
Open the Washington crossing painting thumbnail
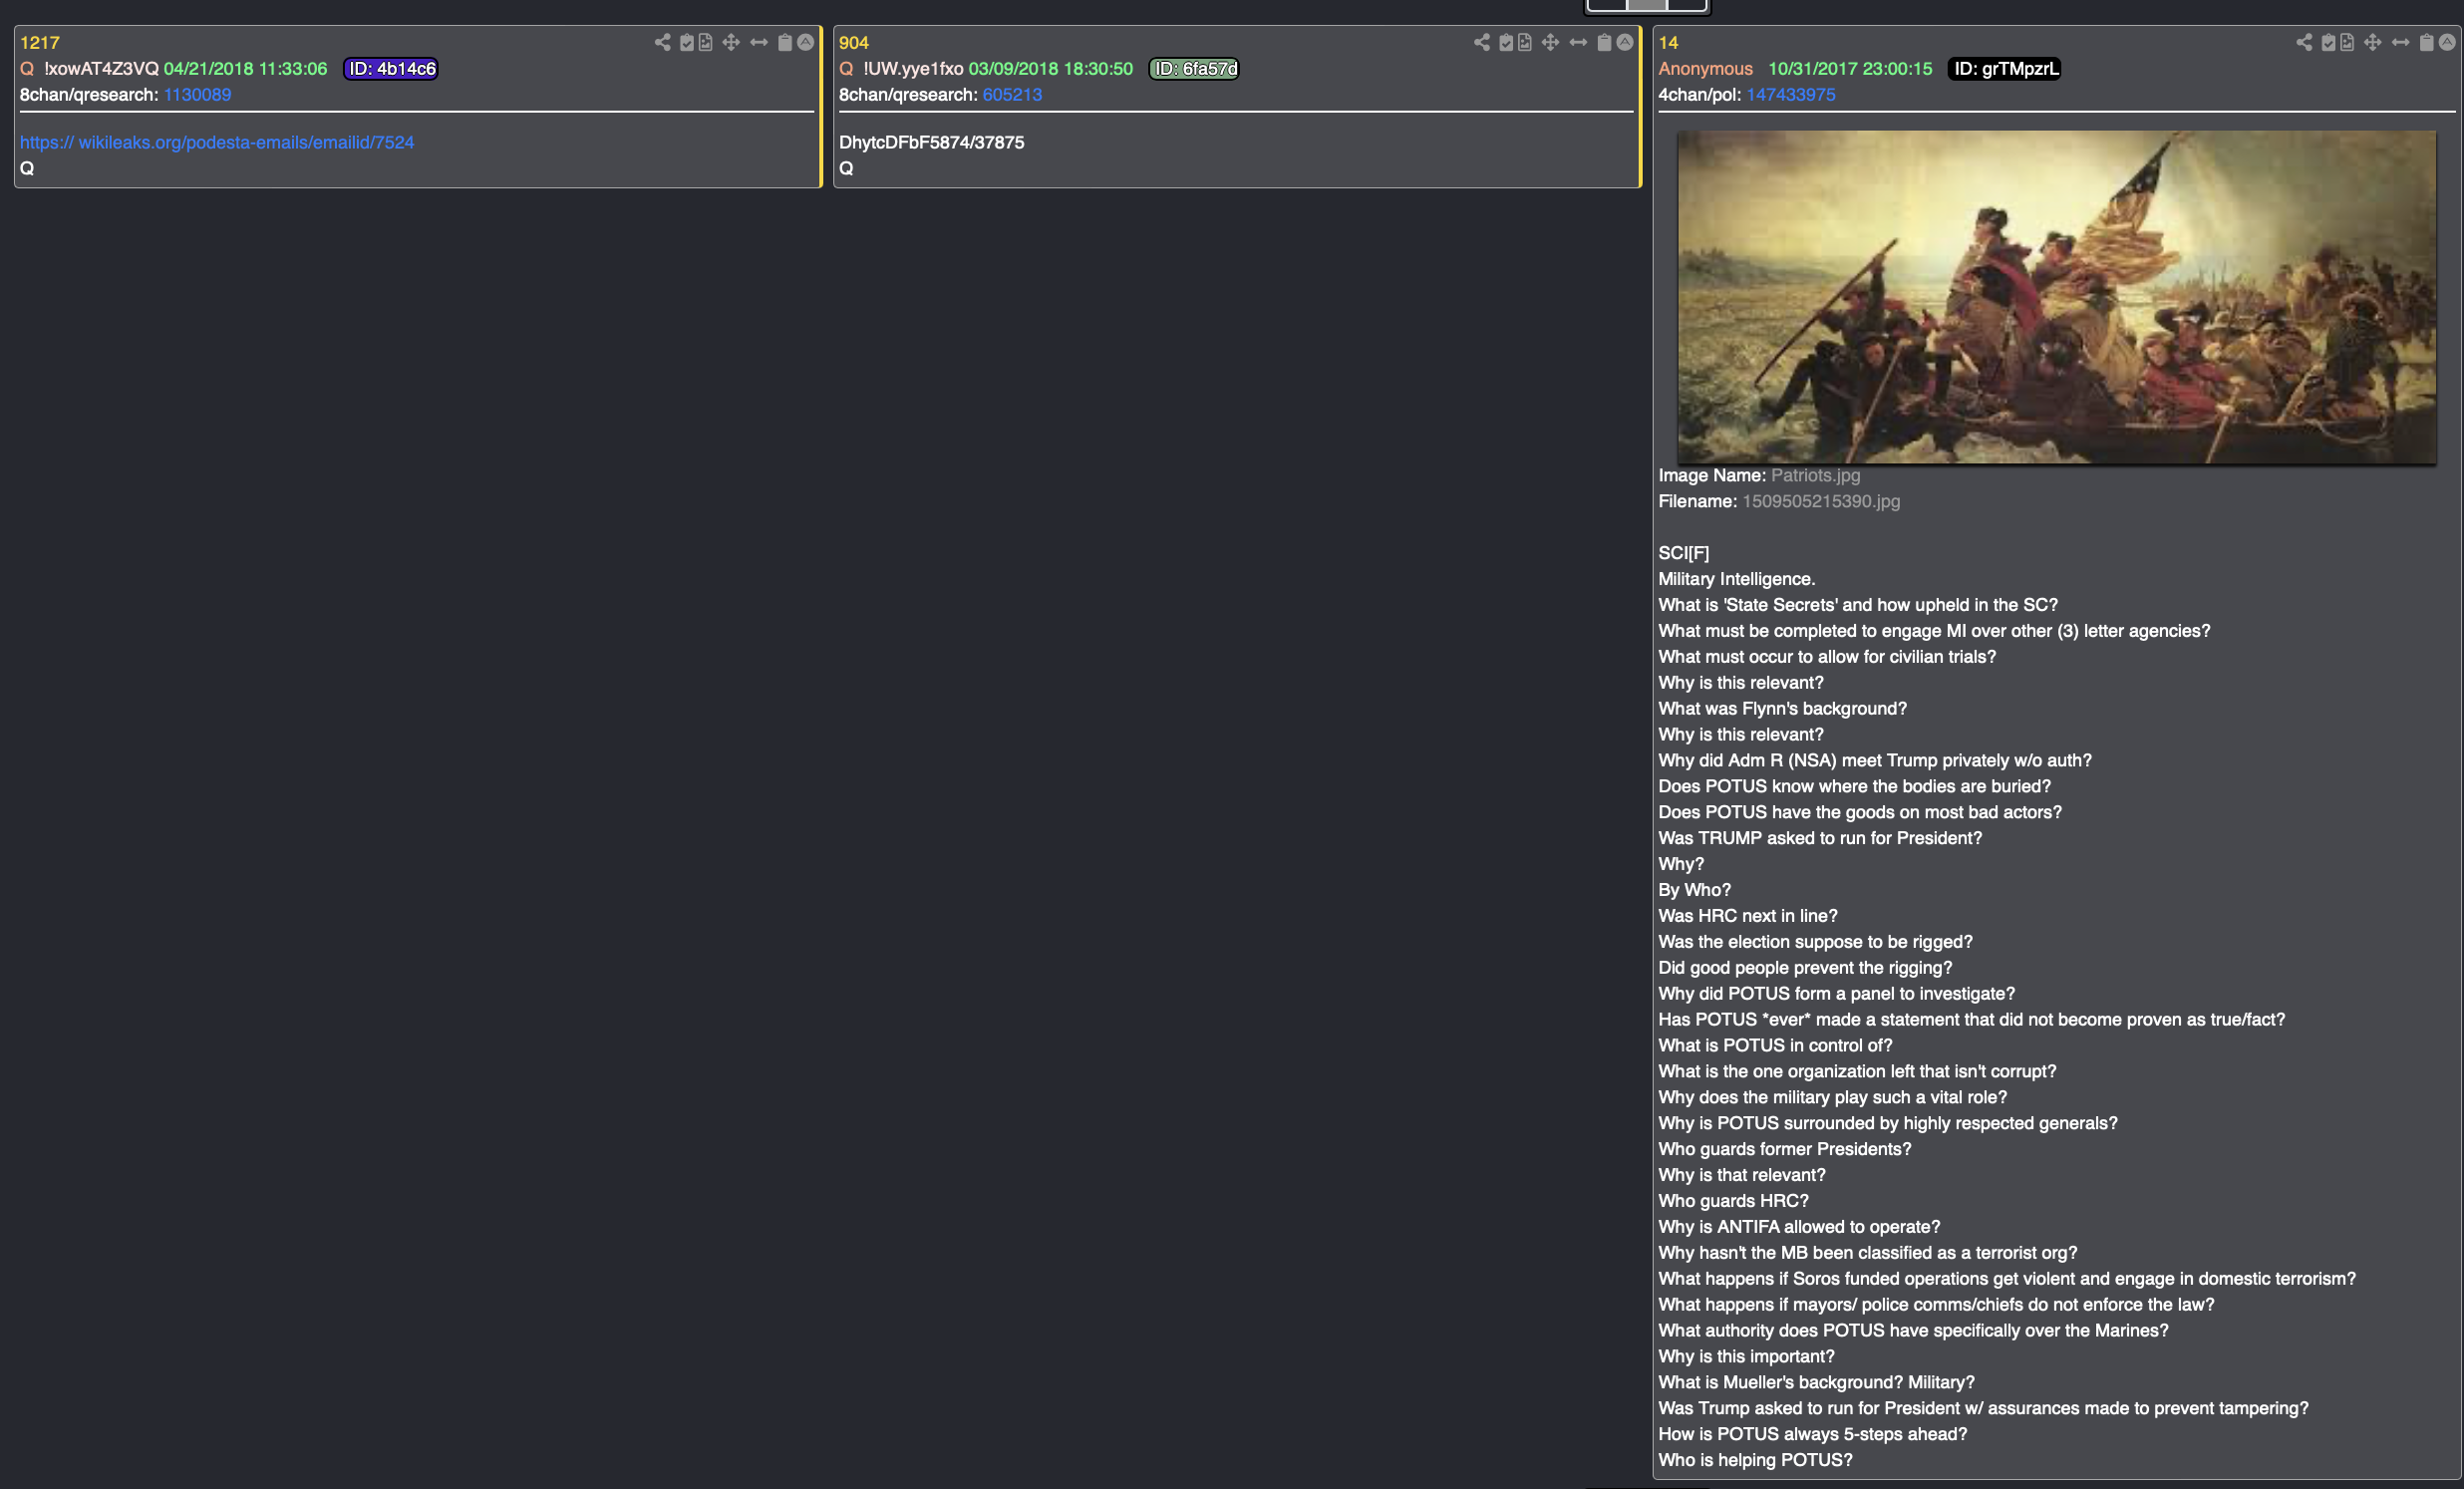point(2056,297)
